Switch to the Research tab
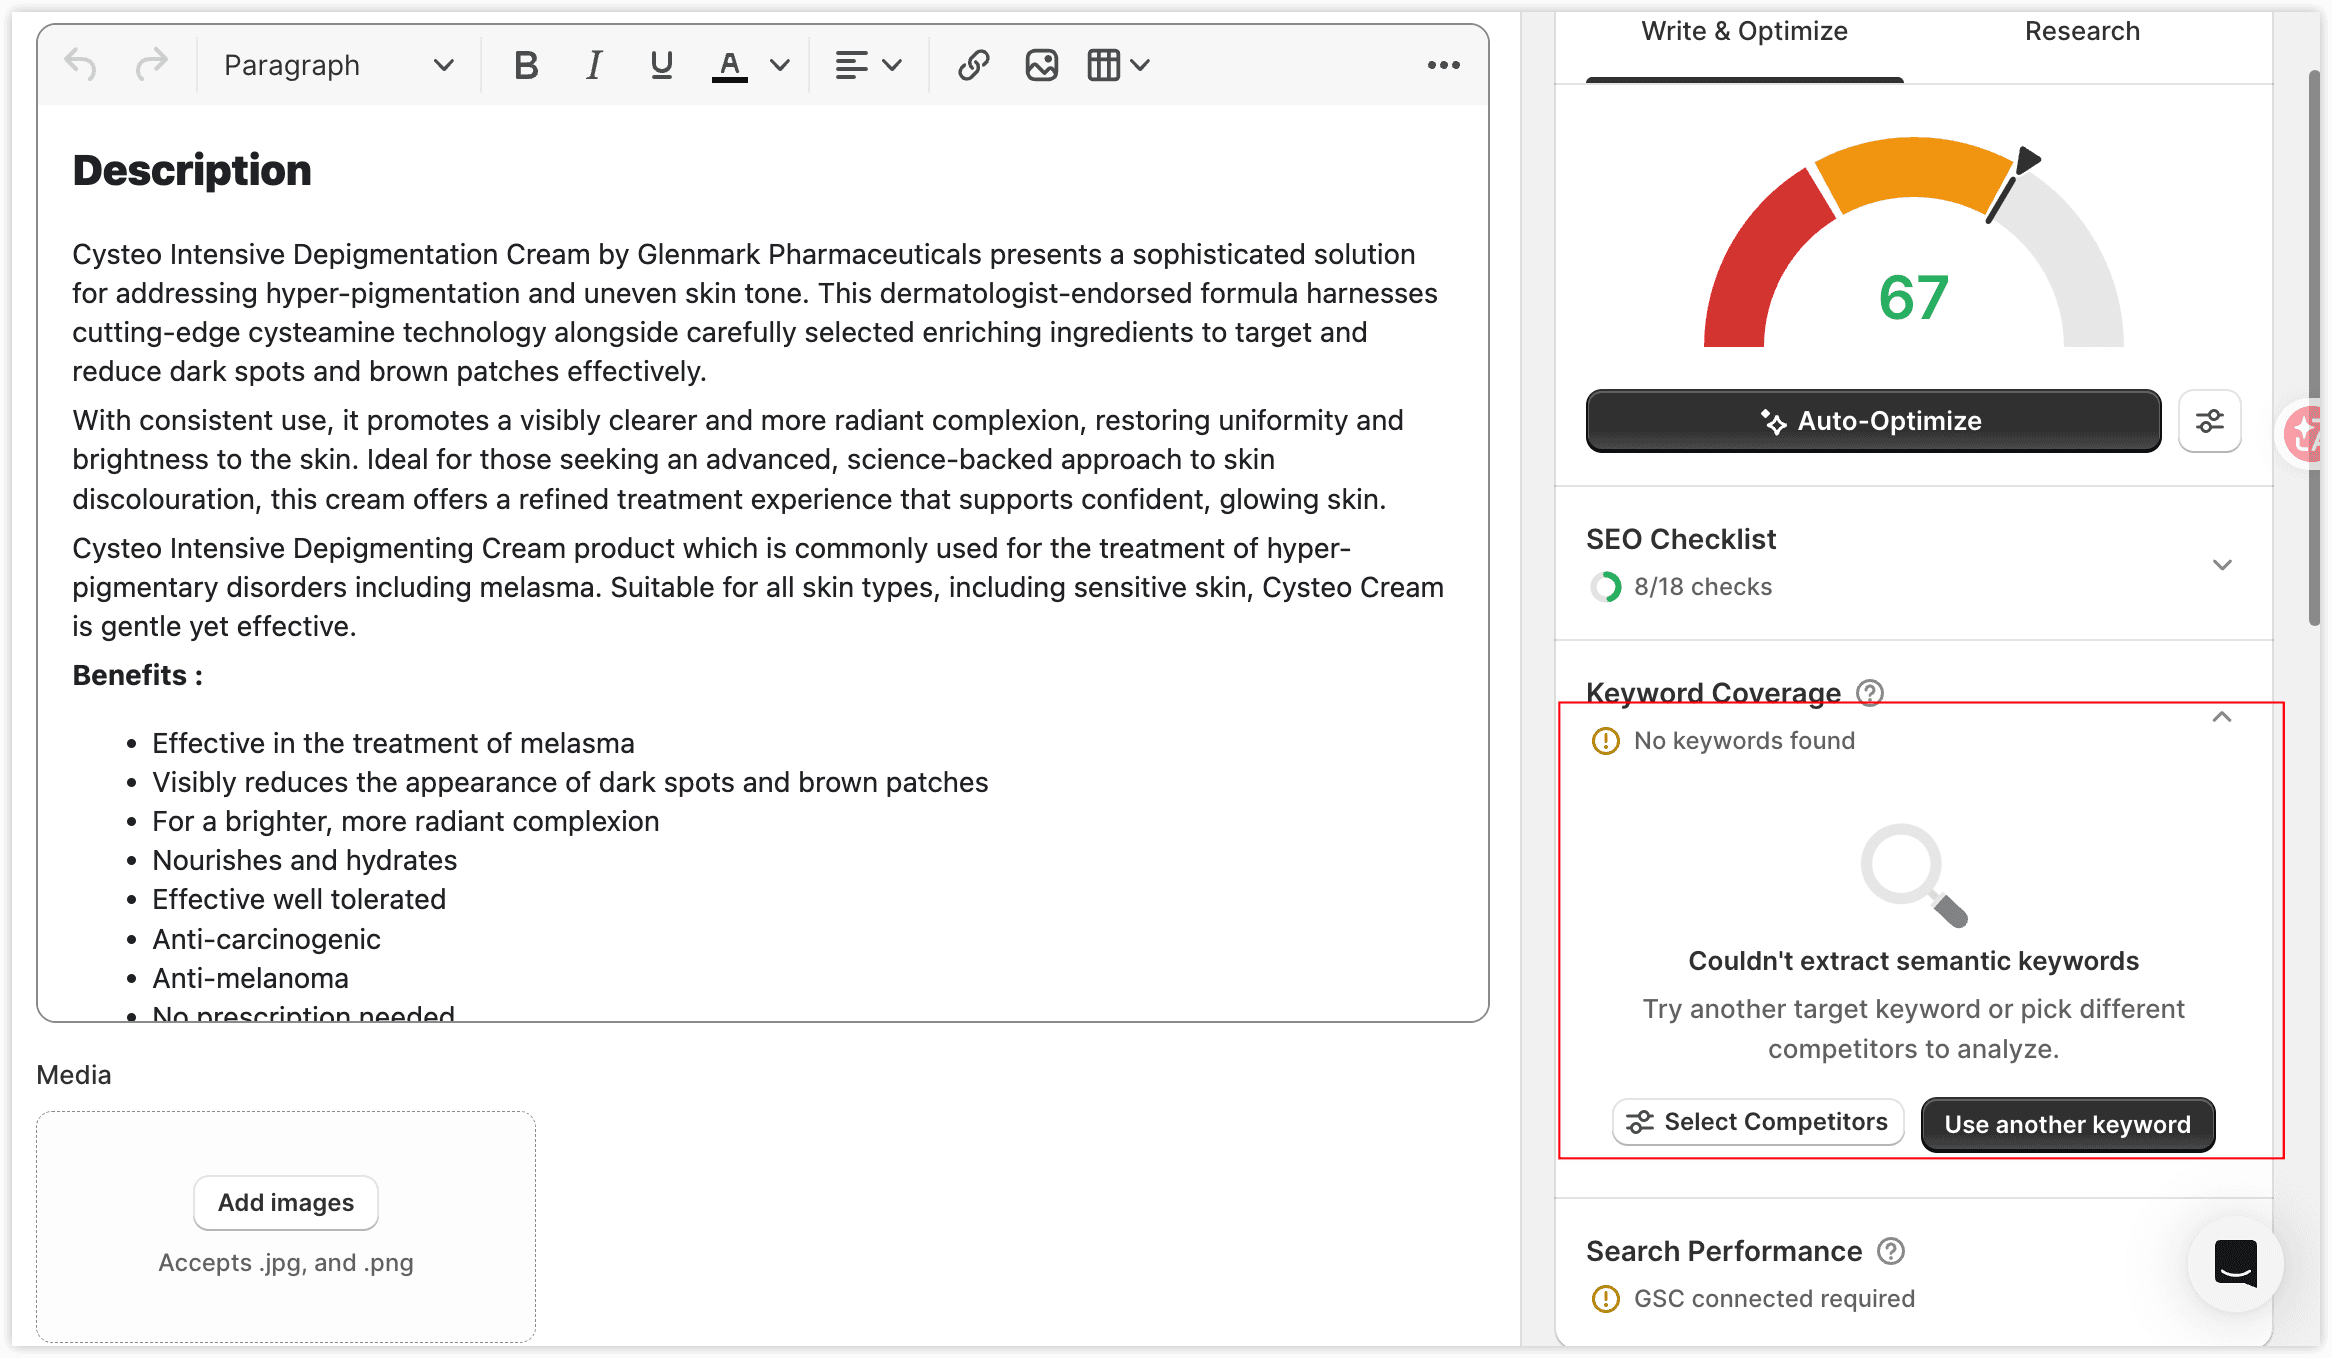The width and height of the screenshot is (2332, 1358). (x=2082, y=31)
